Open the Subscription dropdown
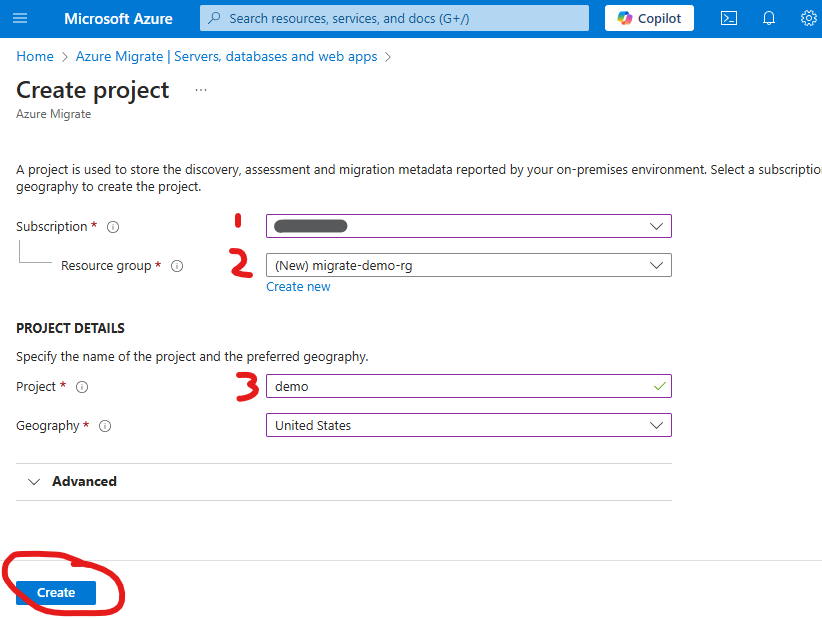 (468, 226)
